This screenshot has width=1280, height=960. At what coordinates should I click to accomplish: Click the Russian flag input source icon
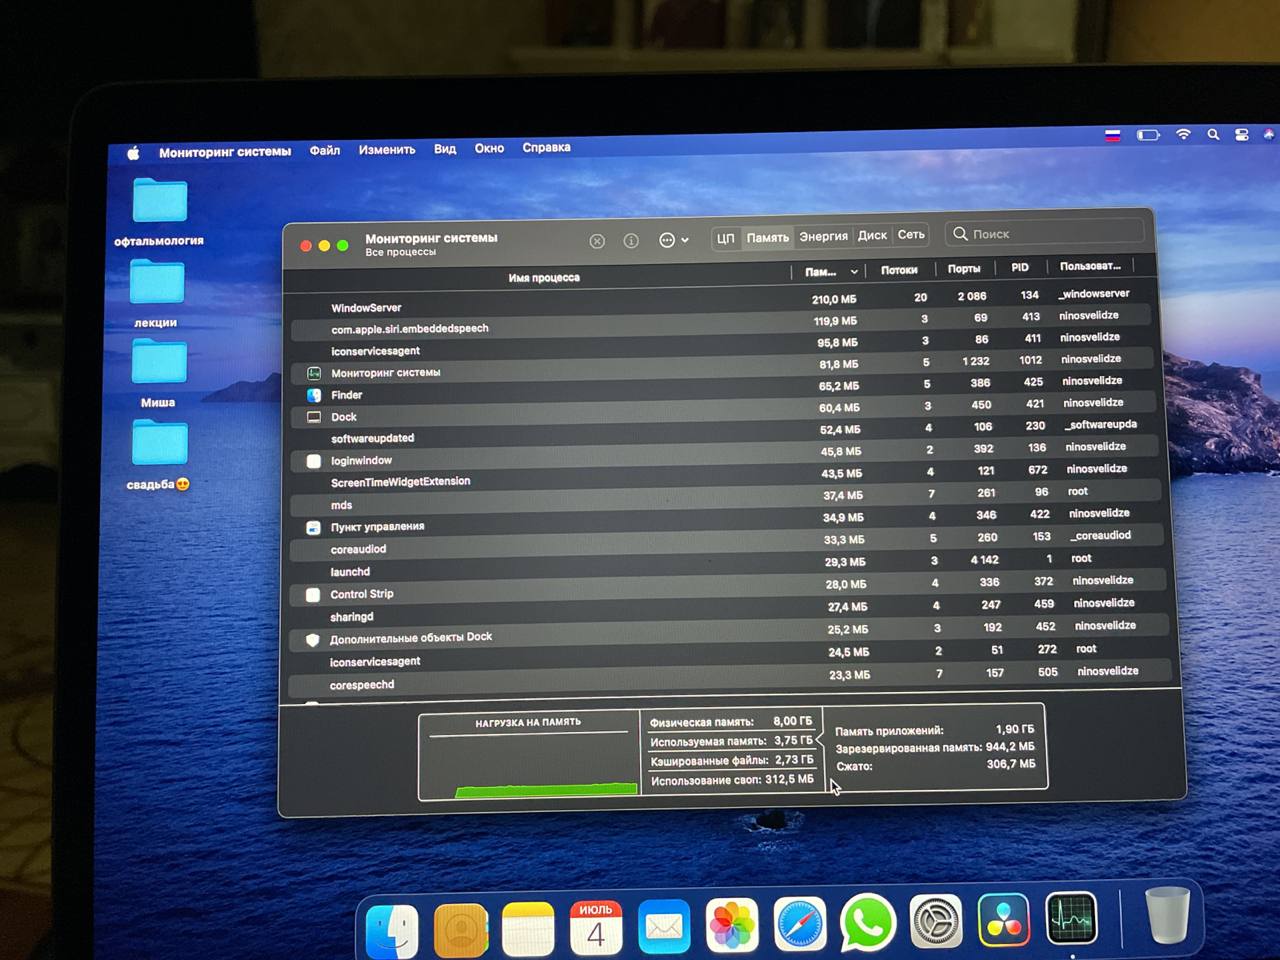click(x=1112, y=135)
